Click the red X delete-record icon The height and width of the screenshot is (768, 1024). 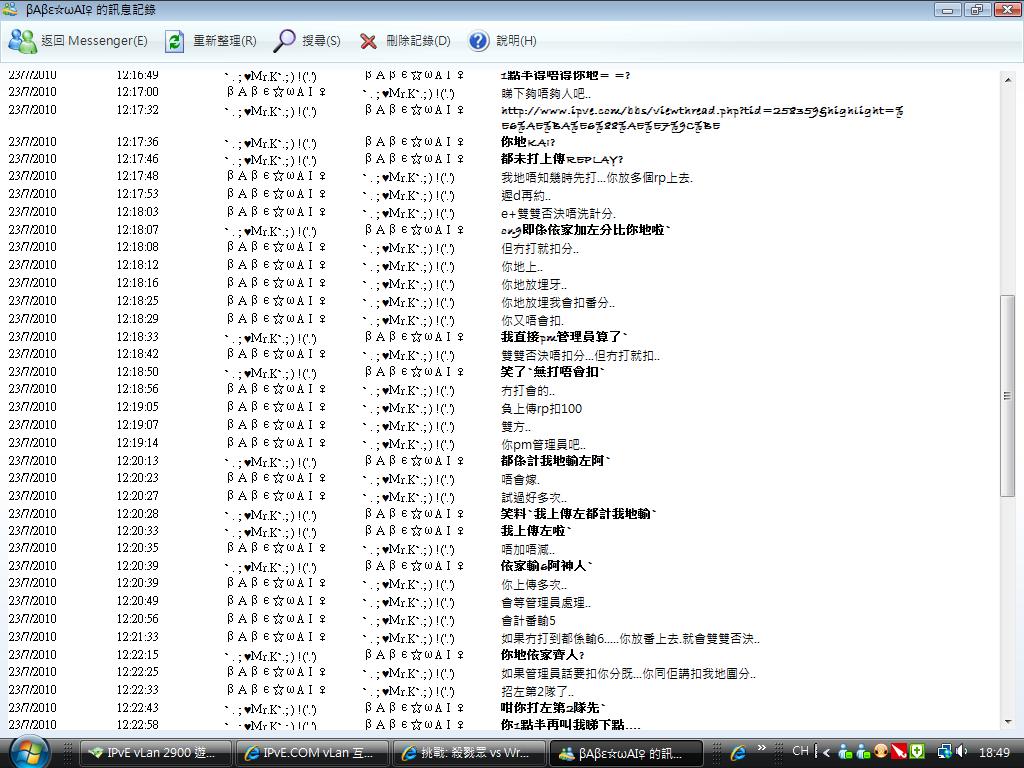368,42
